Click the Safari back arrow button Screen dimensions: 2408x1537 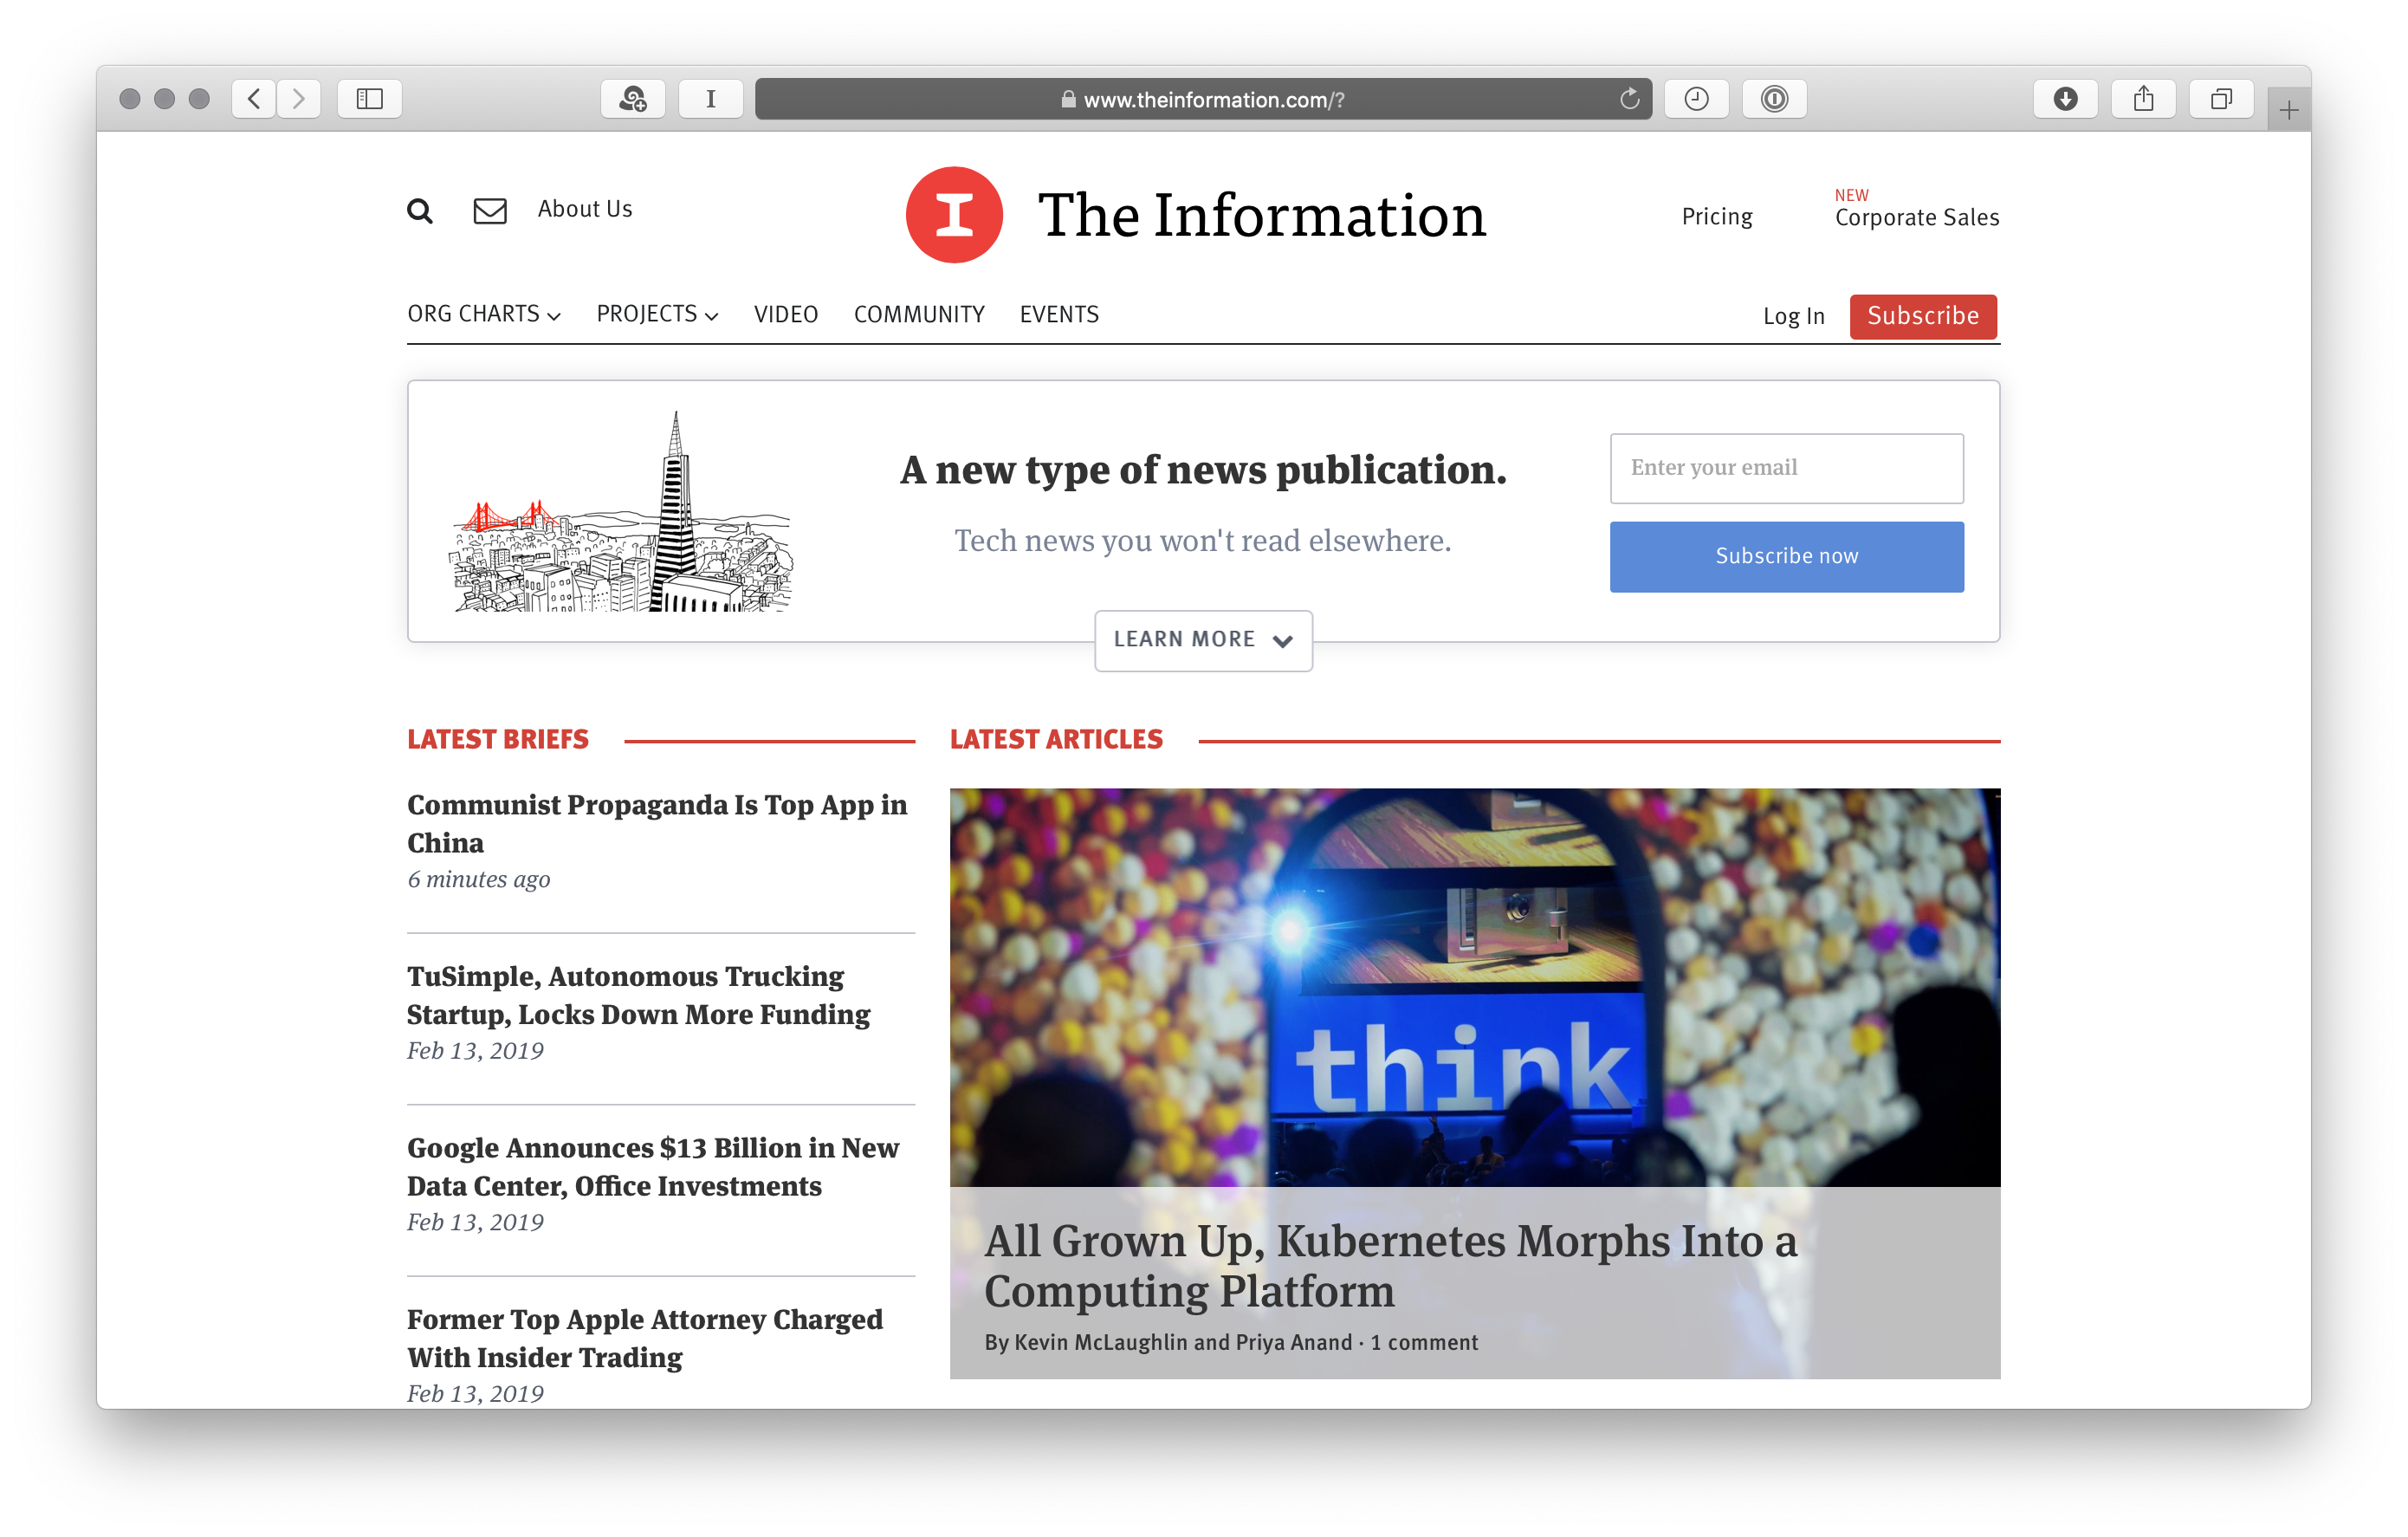(254, 99)
